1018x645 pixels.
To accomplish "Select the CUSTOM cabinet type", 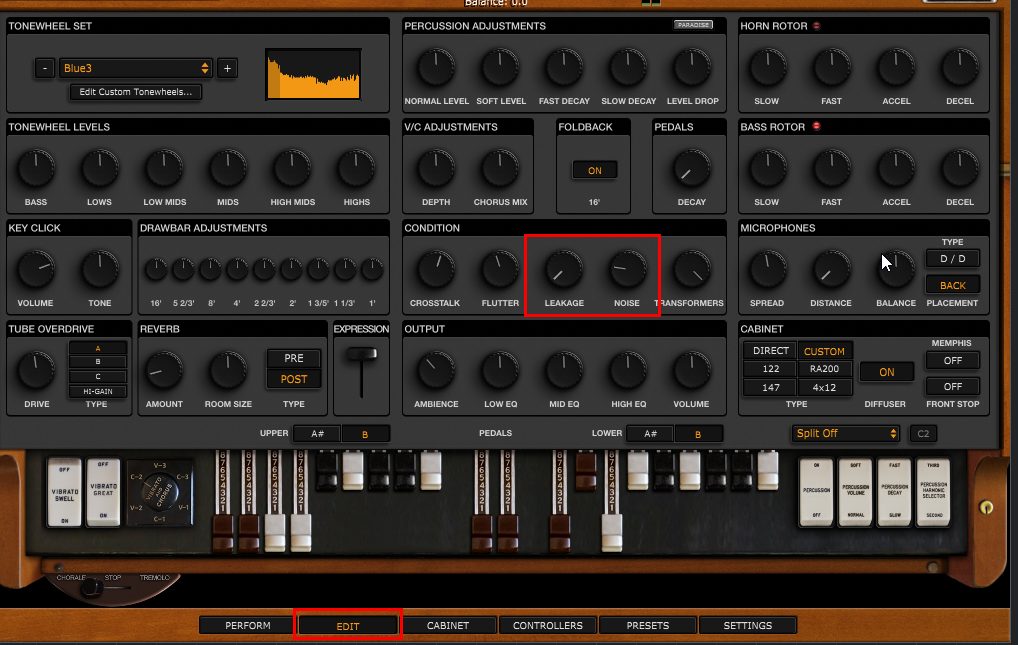I will [x=824, y=351].
